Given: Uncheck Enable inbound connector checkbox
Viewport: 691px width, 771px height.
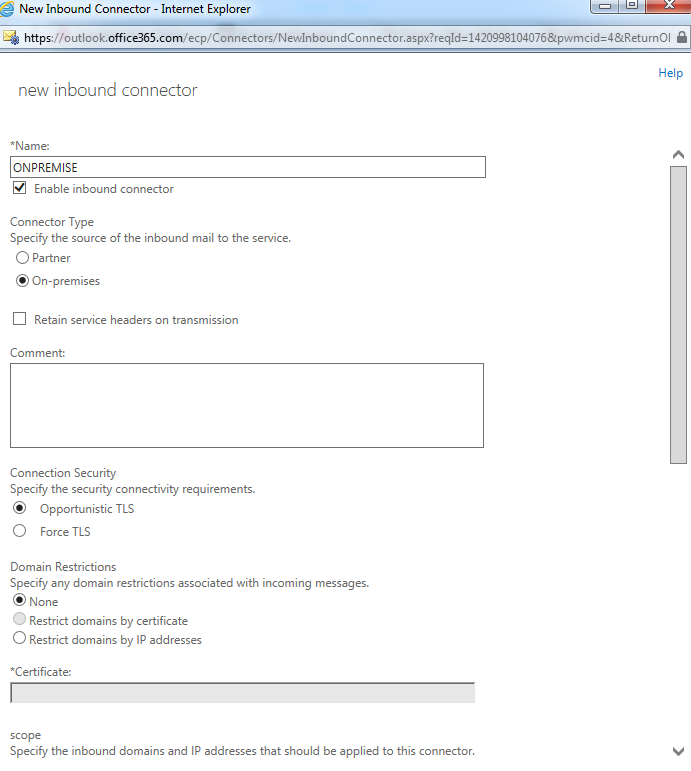Looking at the screenshot, I should point(20,188).
